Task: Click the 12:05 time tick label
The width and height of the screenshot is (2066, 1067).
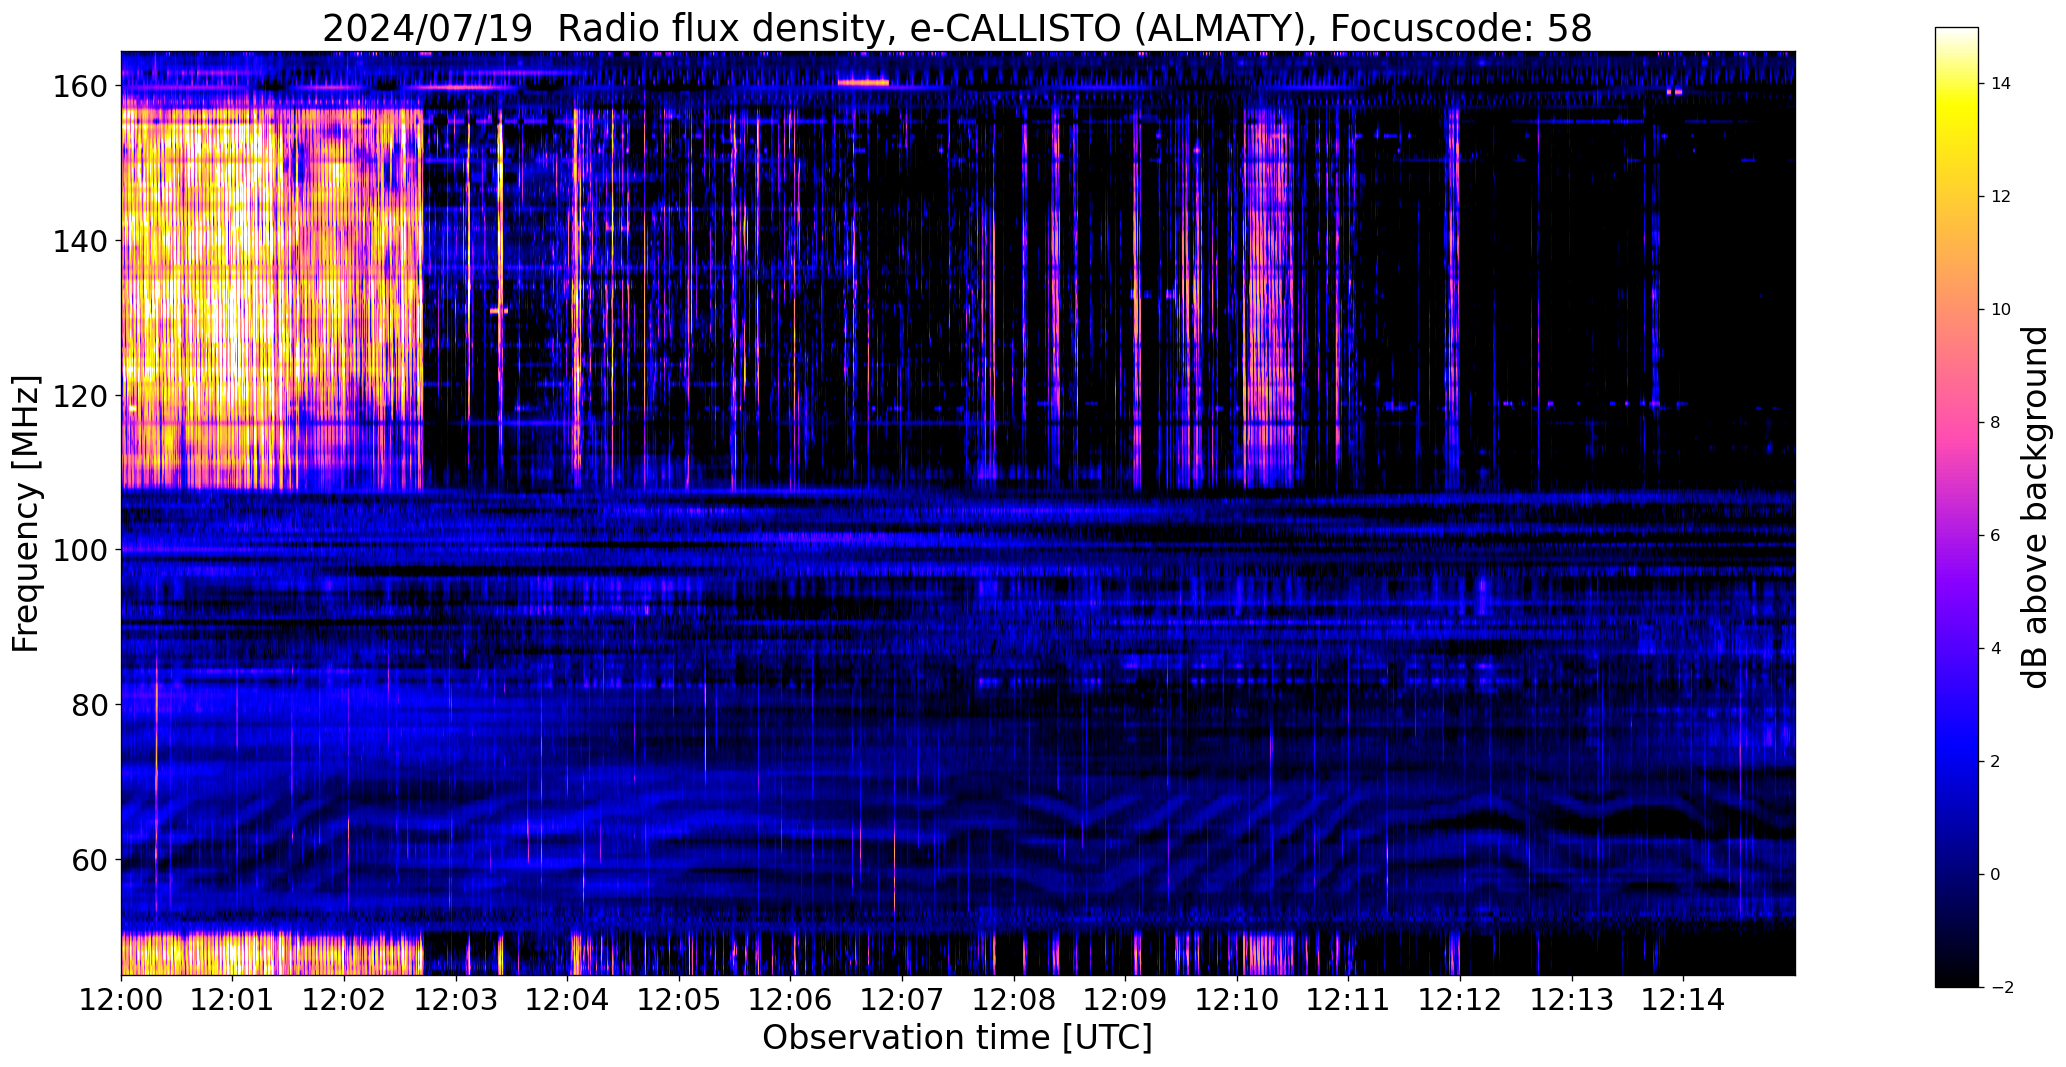Action: coord(679,1000)
